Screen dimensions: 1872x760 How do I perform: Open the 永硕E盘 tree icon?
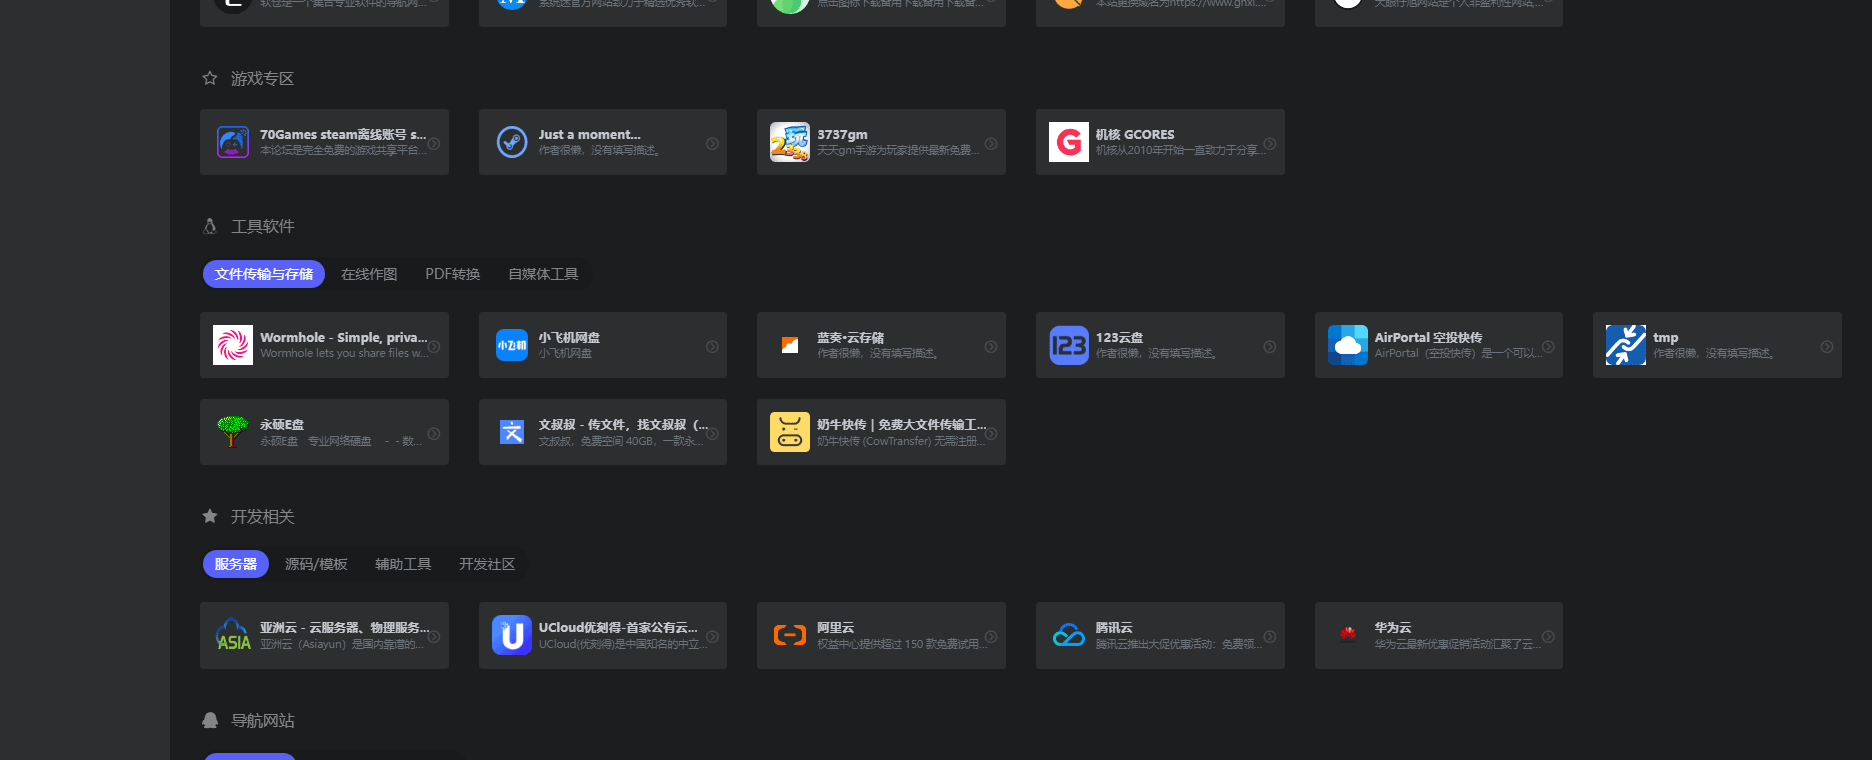click(x=233, y=432)
